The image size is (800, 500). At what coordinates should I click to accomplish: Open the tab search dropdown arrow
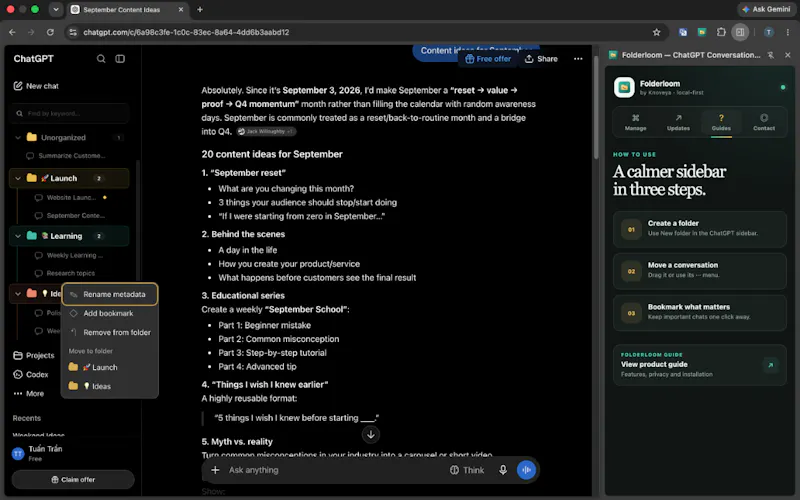(x=56, y=9)
